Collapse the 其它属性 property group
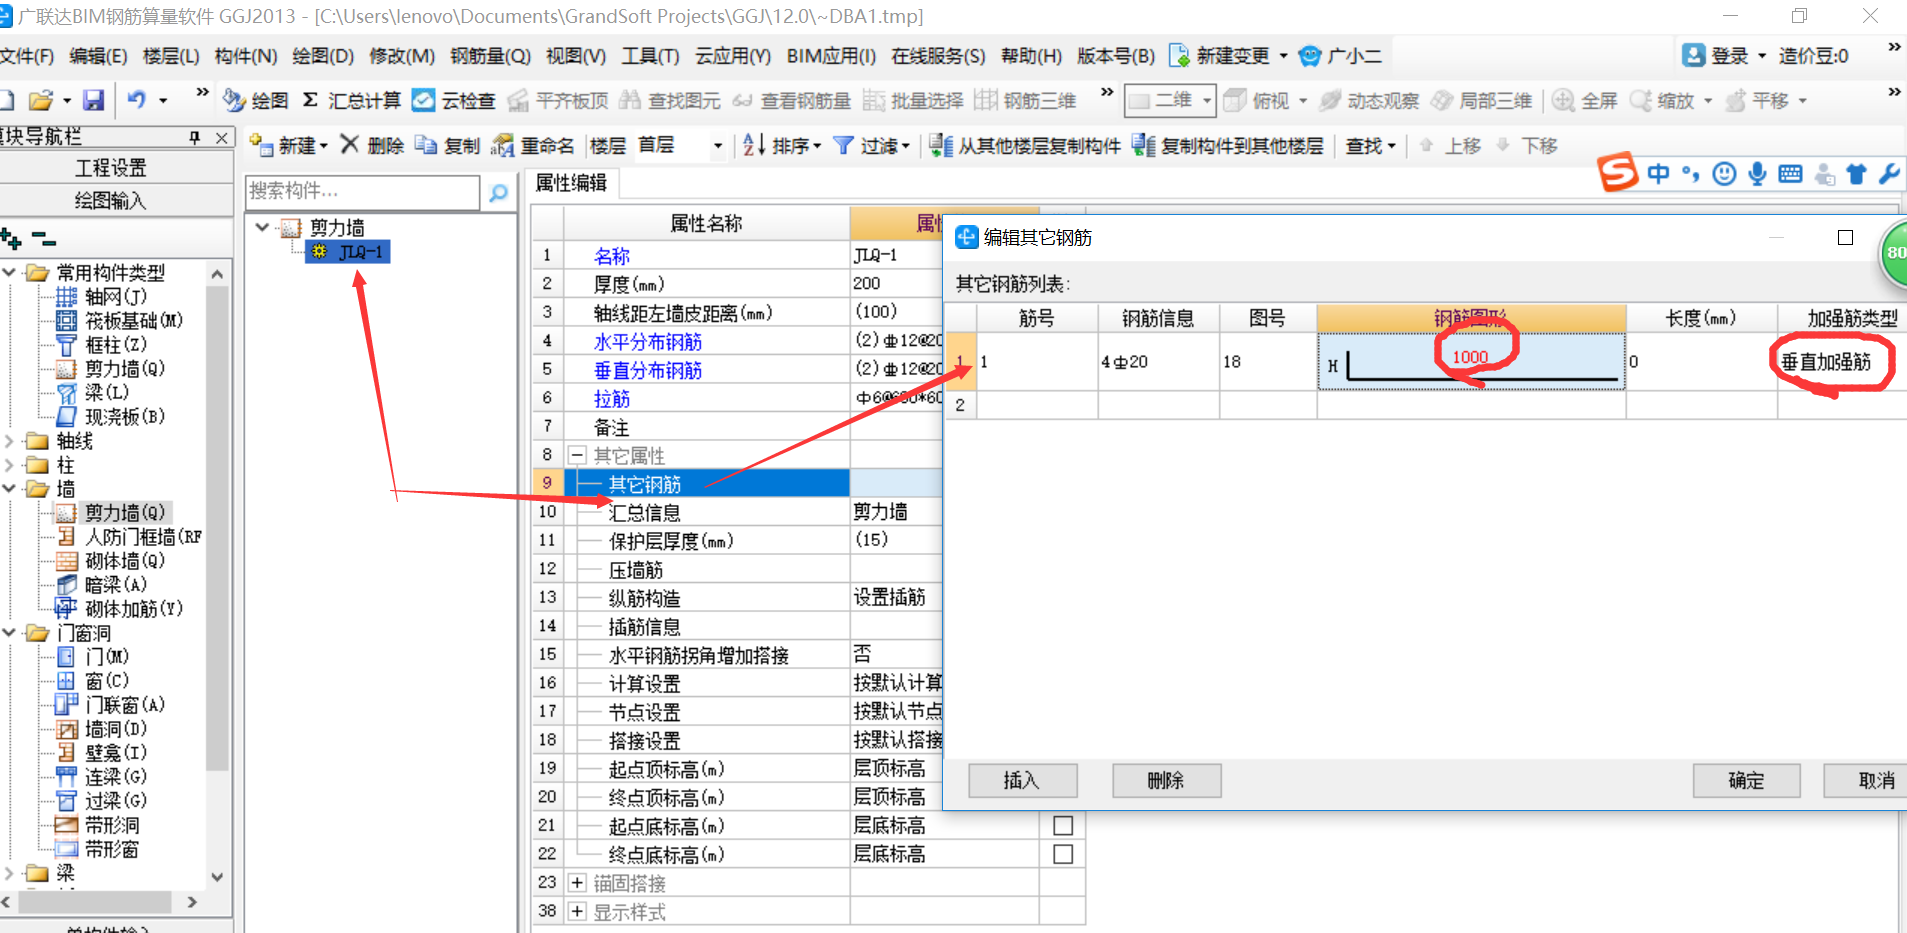The image size is (1907, 933). click(577, 455)
